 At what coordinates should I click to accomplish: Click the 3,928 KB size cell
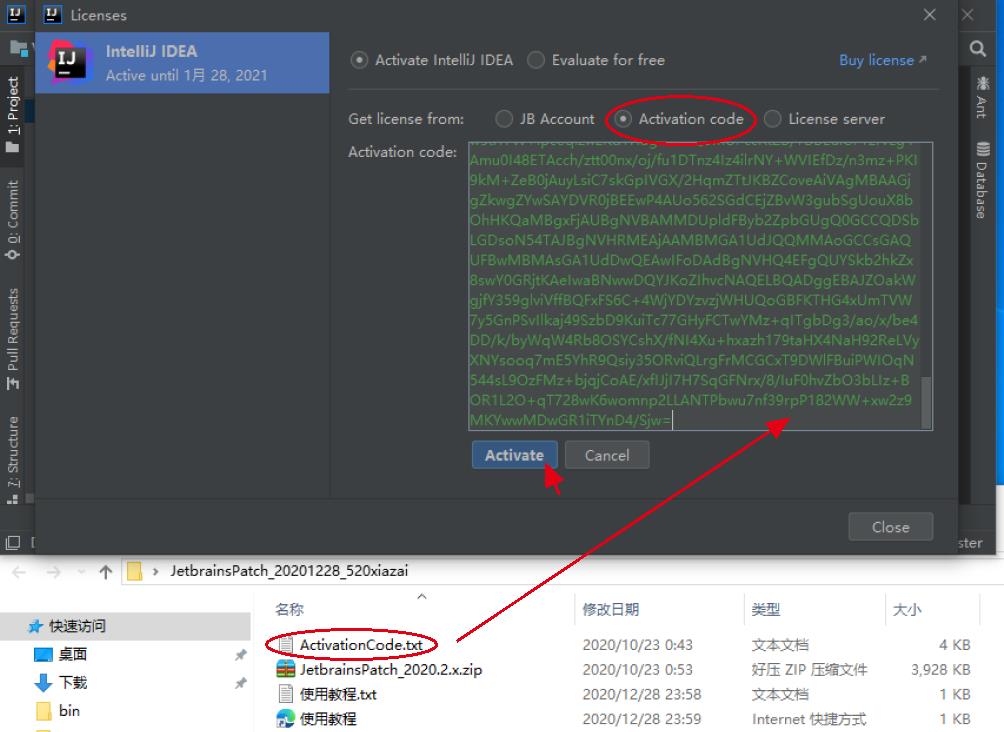[941, 670]
